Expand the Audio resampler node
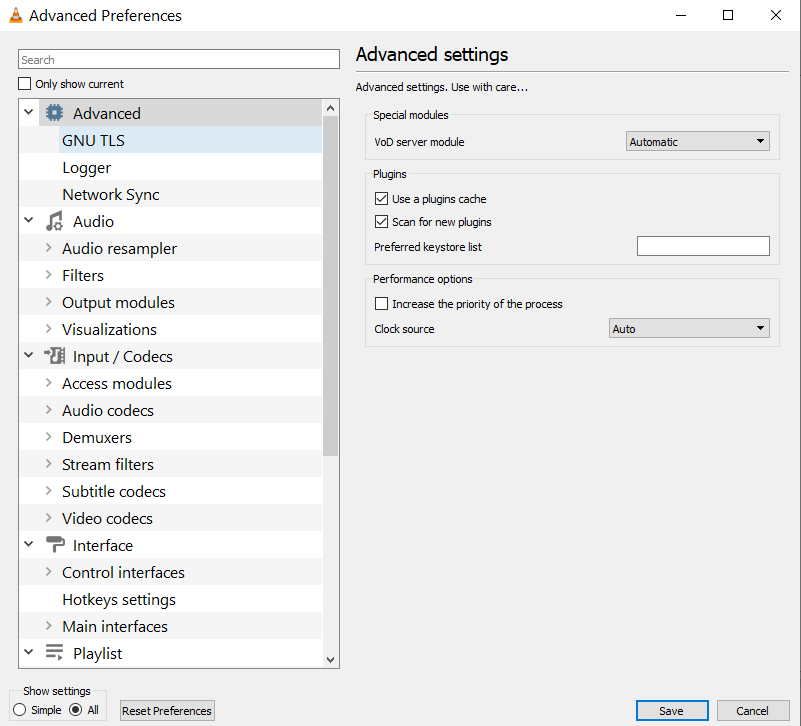801x726 pixels. coord(49,248)
